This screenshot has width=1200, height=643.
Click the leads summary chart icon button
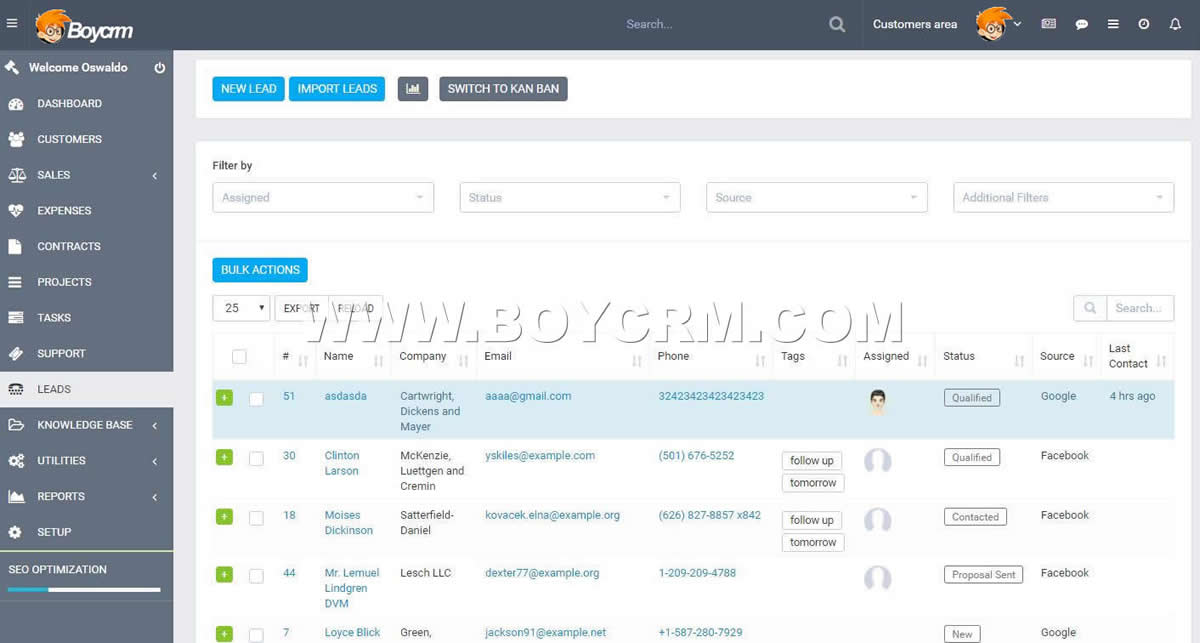413,89
